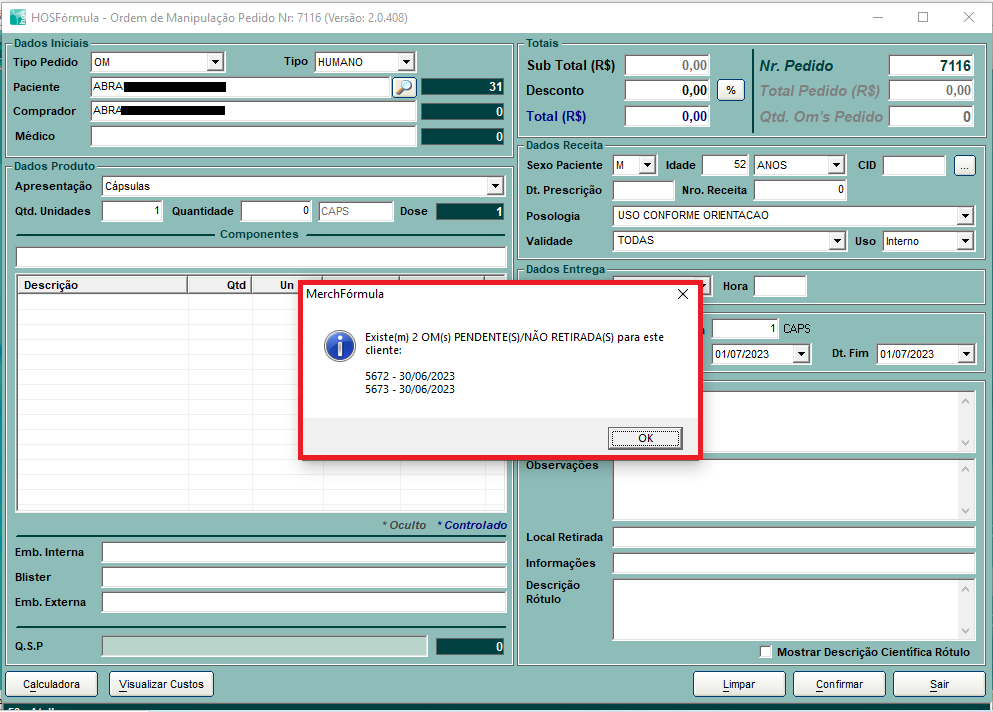Click the Local Retirada text field
Screen dimensions: 993x712
point(793,538)
